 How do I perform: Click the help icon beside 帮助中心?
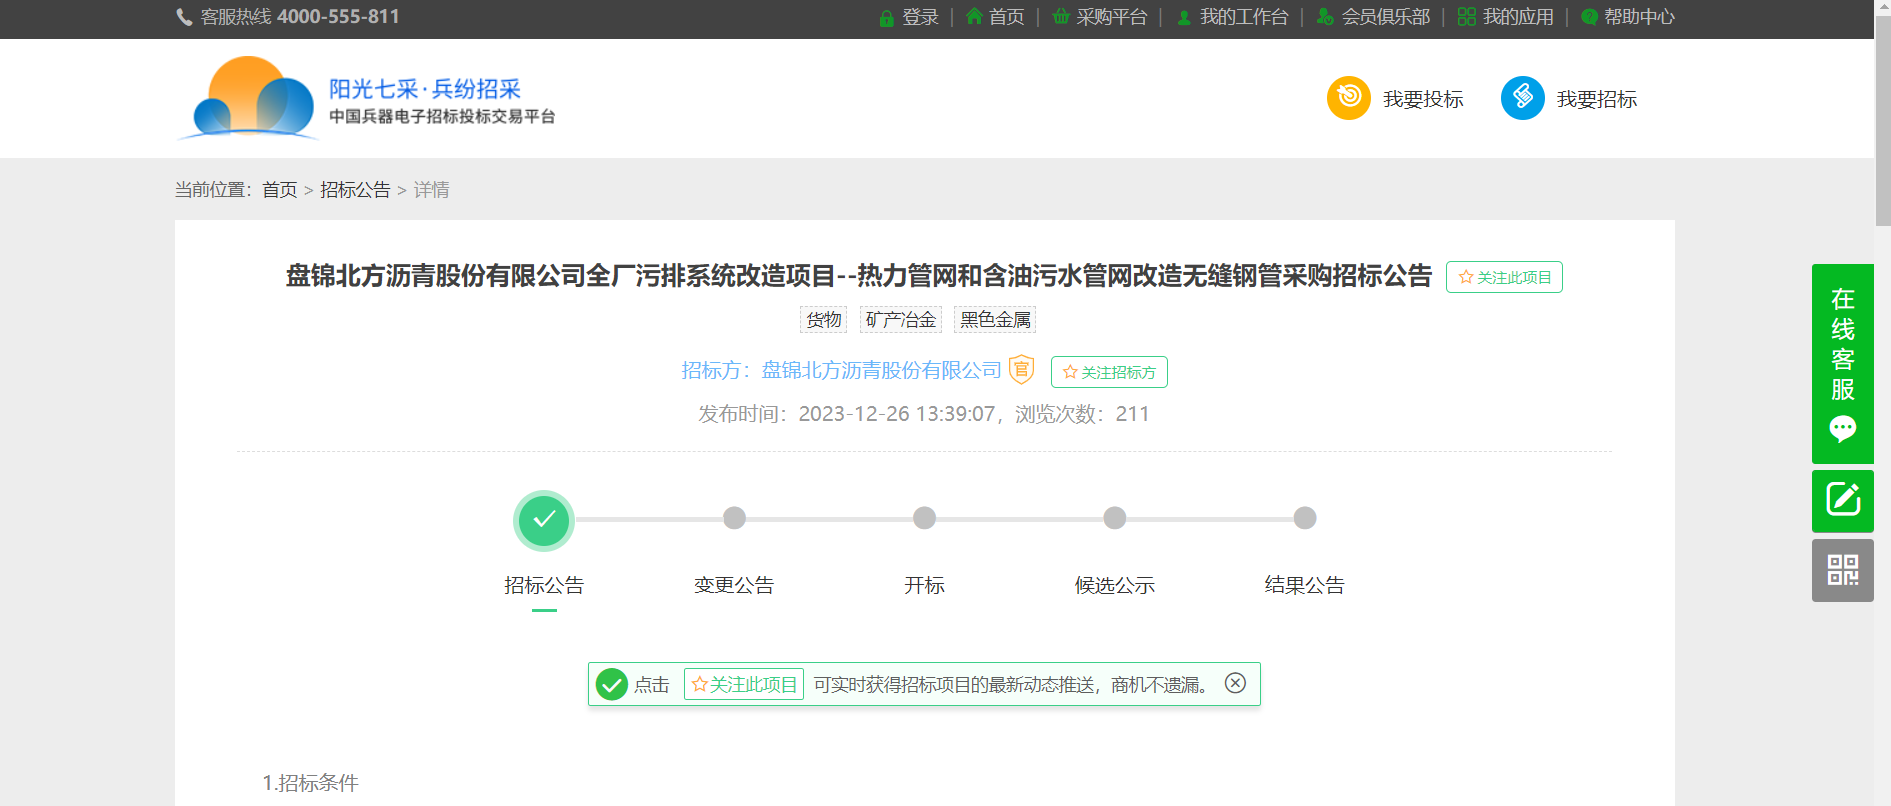point(1589,17)
